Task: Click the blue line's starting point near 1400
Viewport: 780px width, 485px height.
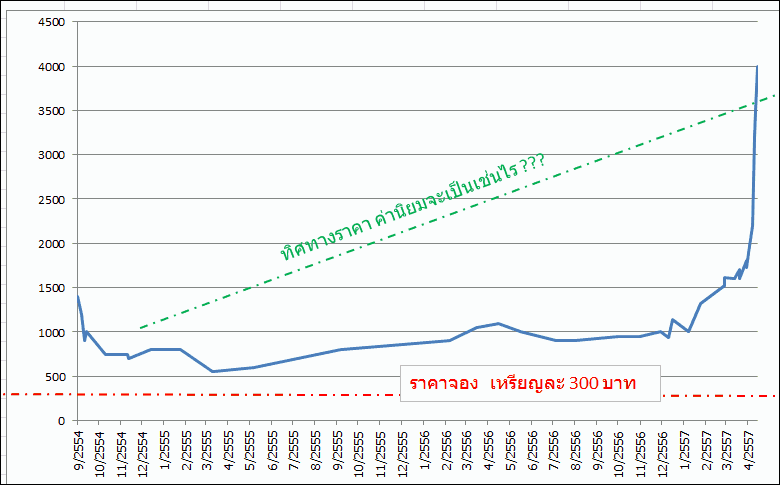Action: (x=78, y=297)
